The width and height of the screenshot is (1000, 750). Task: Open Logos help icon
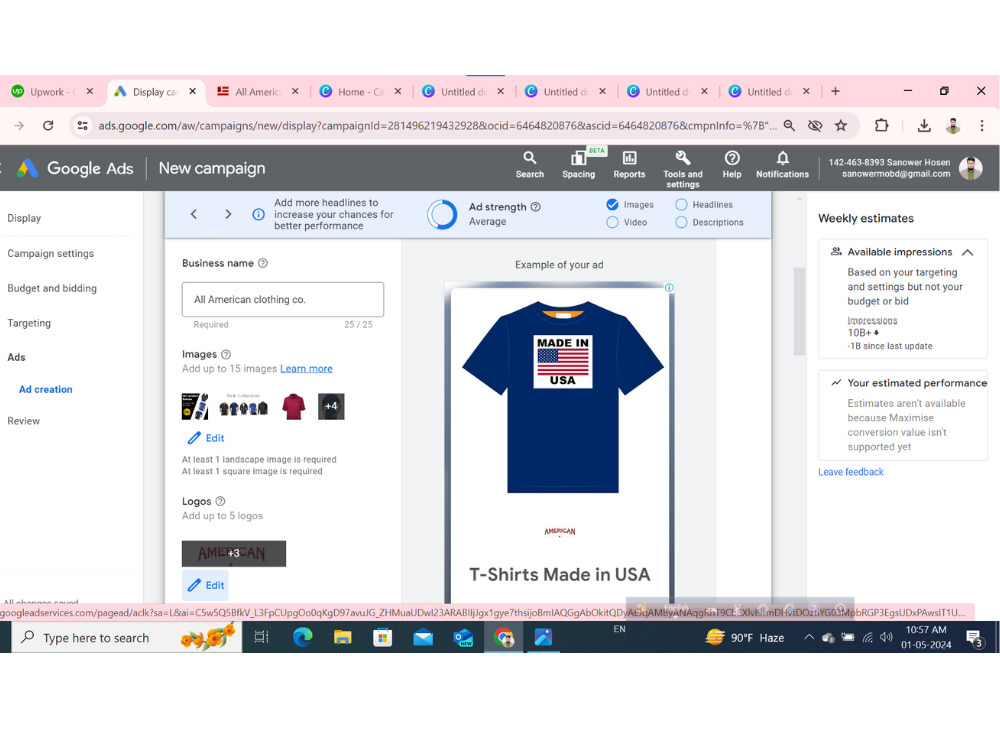tap(220, 501)
